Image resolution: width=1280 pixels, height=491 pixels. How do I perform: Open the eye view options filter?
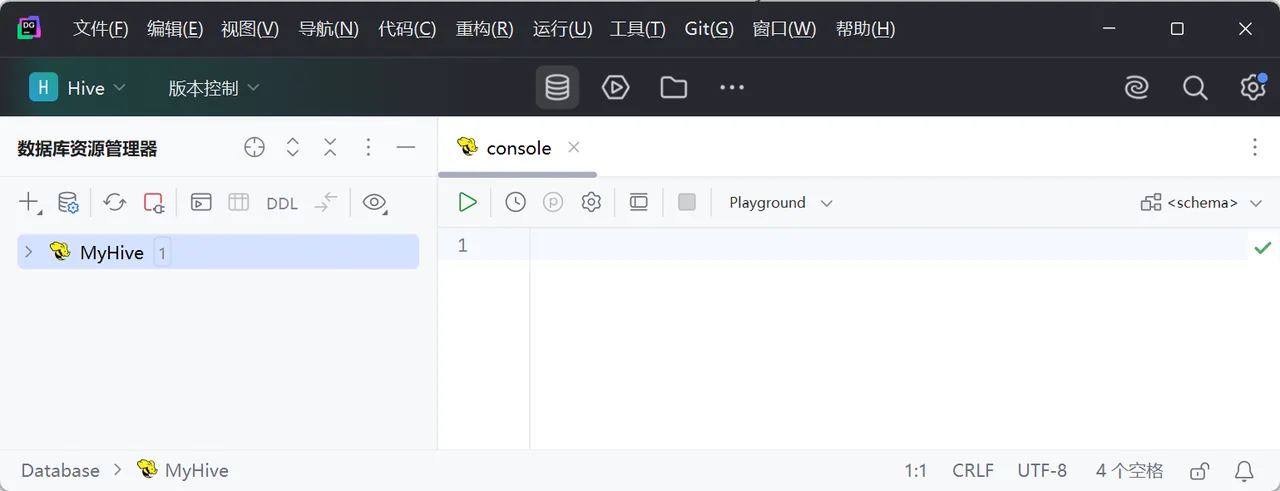pos(375,203)
